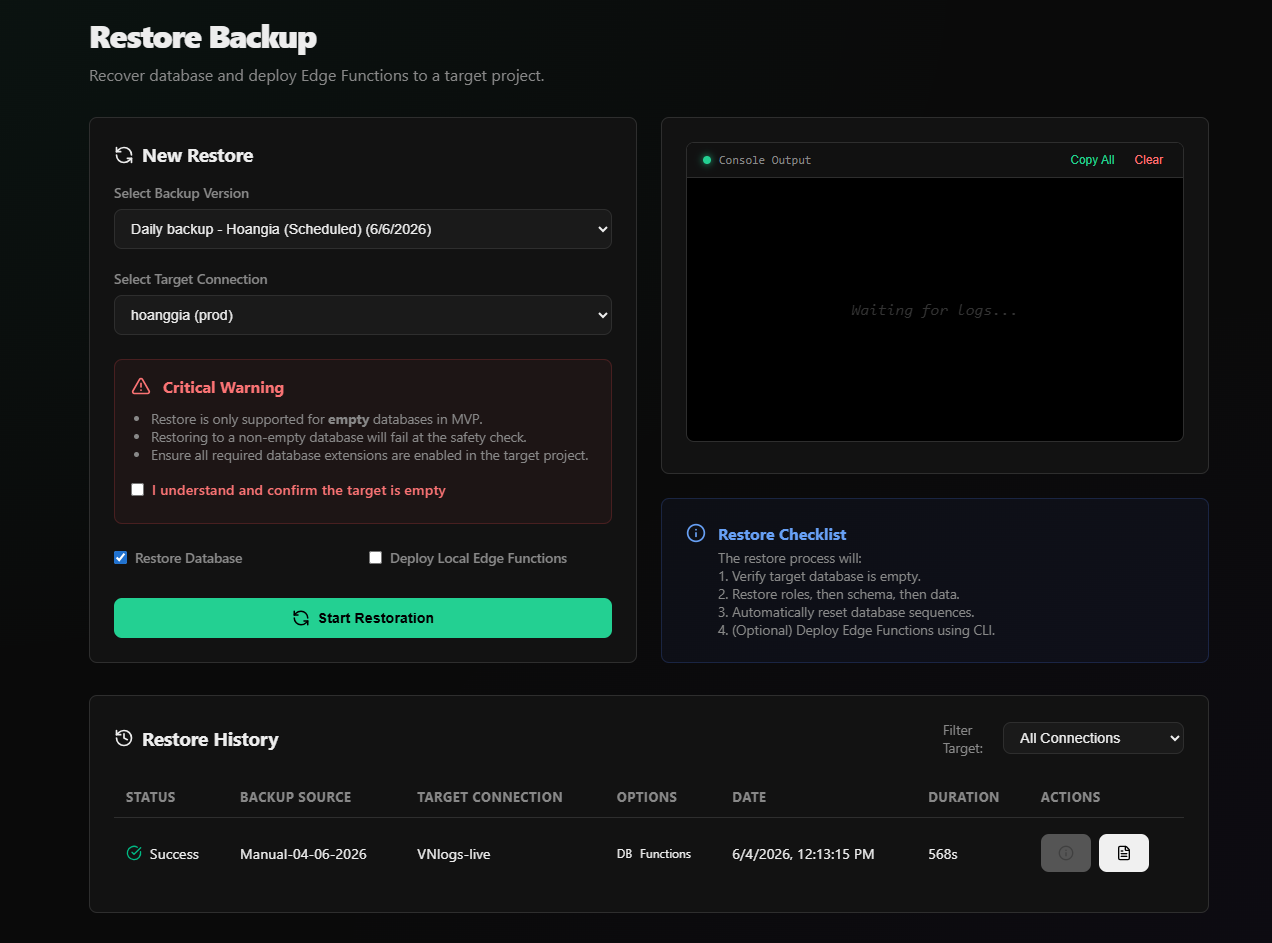This screenshot has height=943, width=1272.
Task: Click the New Restore refresh icon
Action: point(124,155)
